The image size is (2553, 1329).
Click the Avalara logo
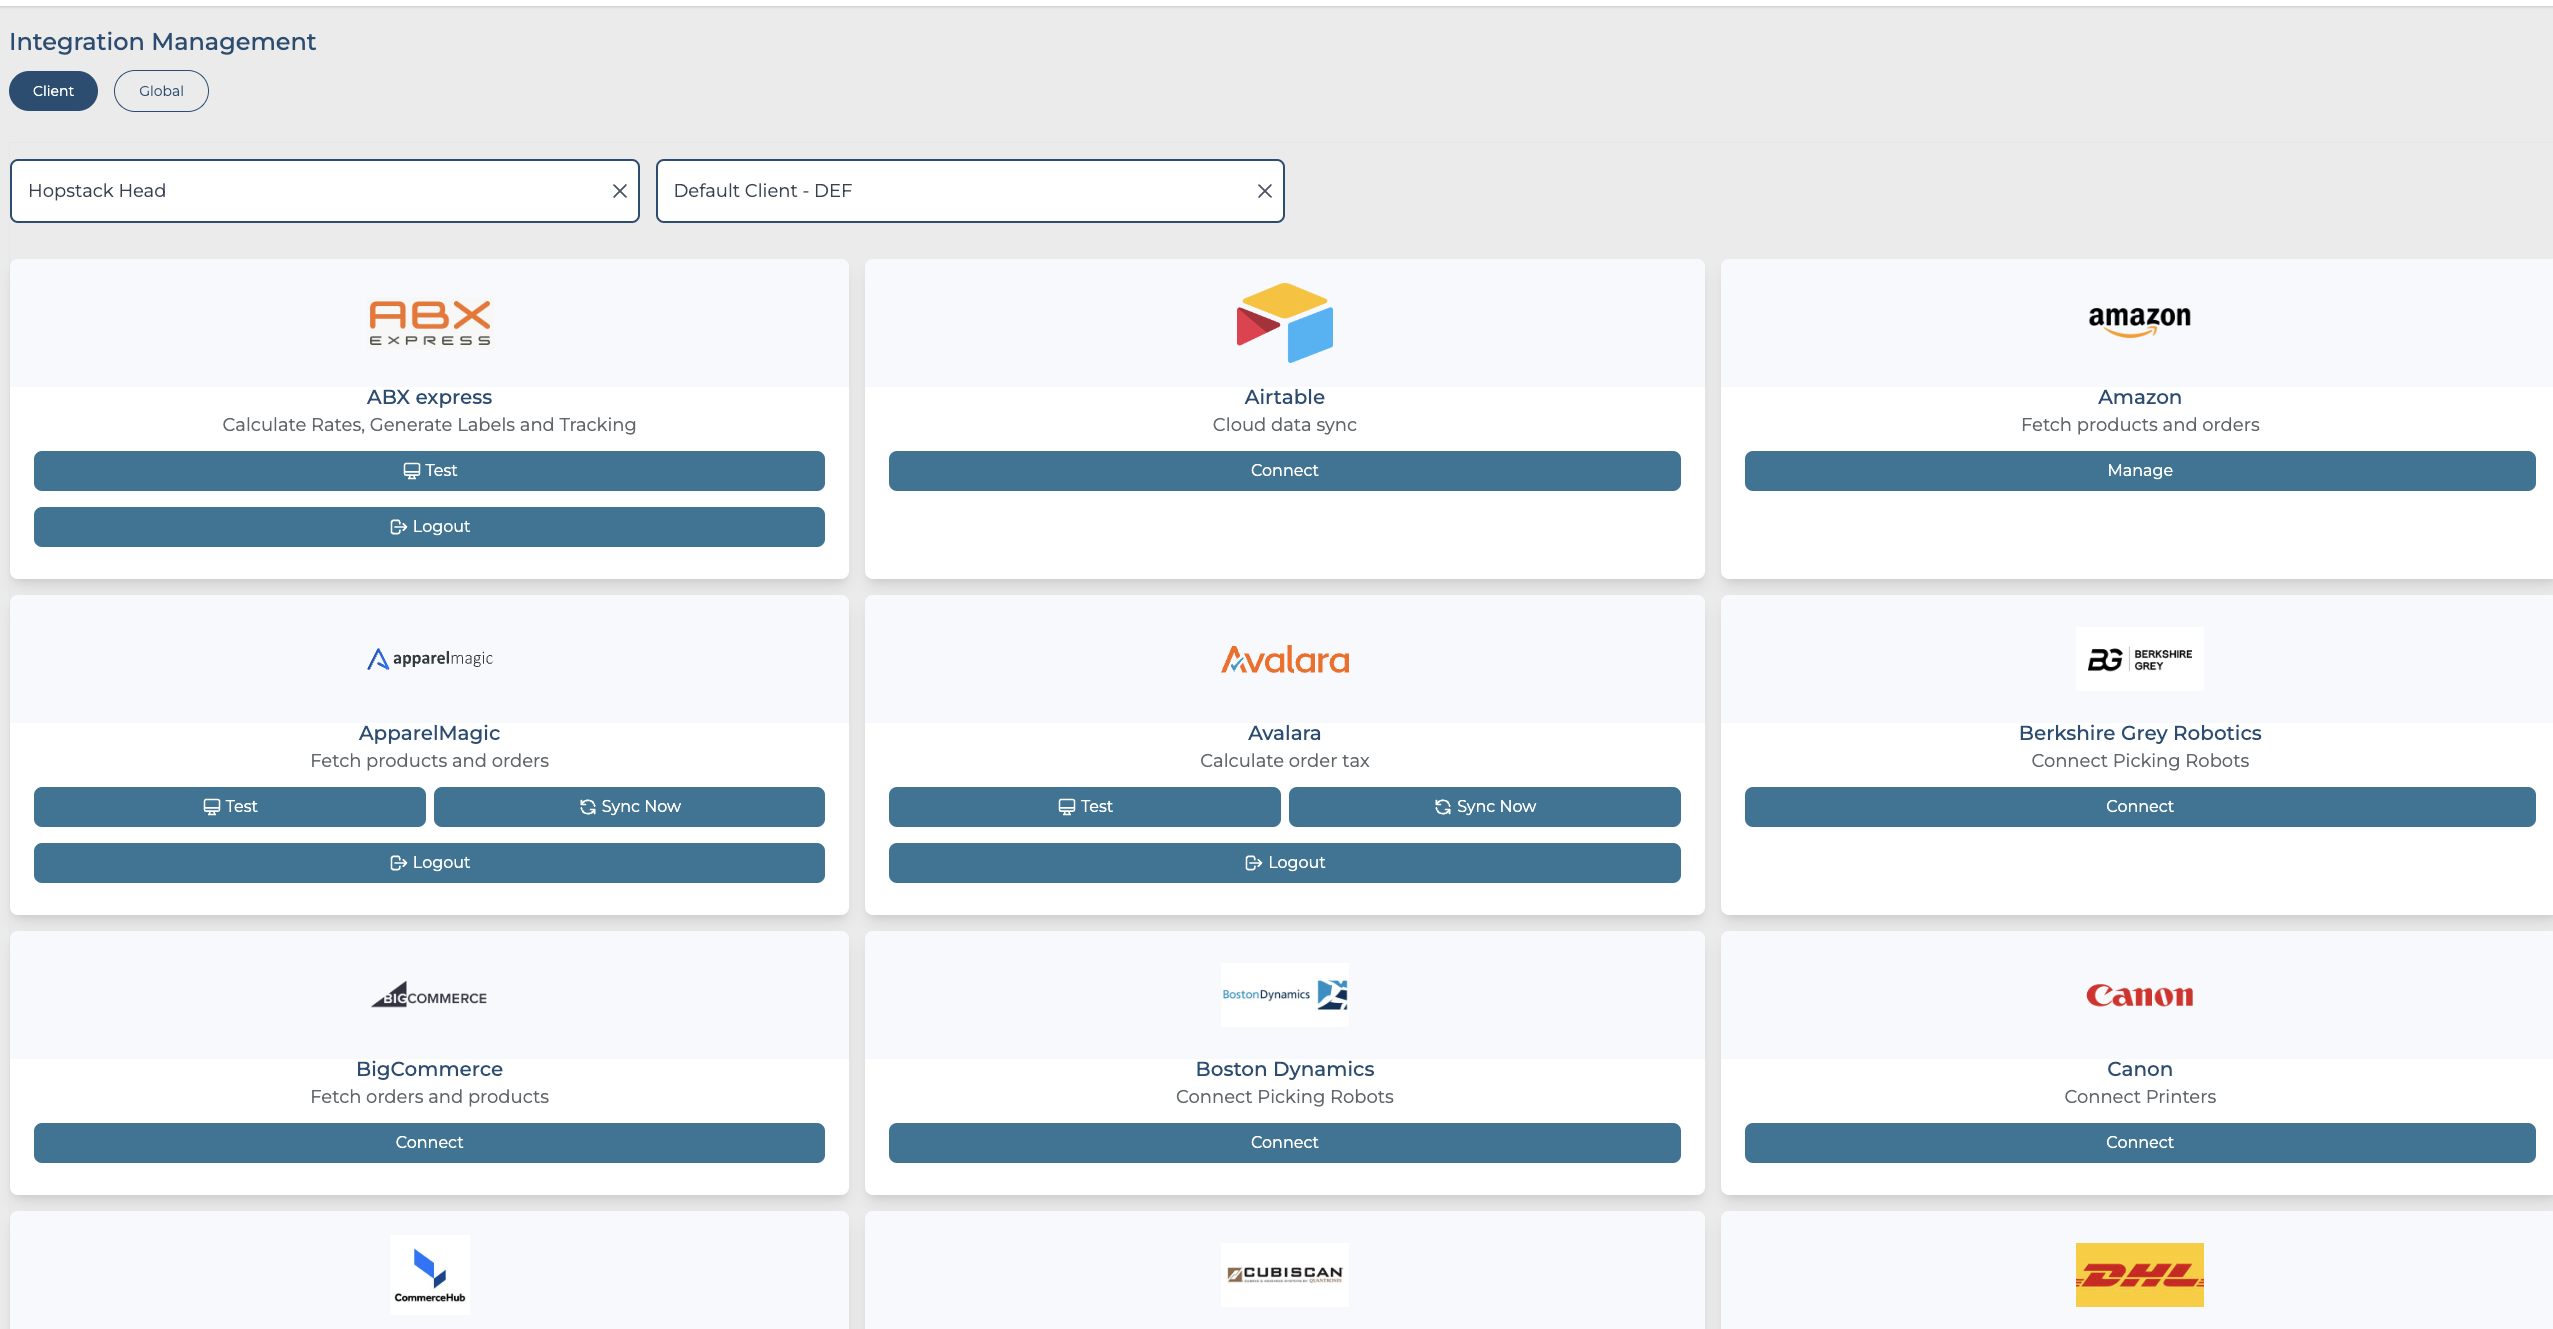(1284, 659)
